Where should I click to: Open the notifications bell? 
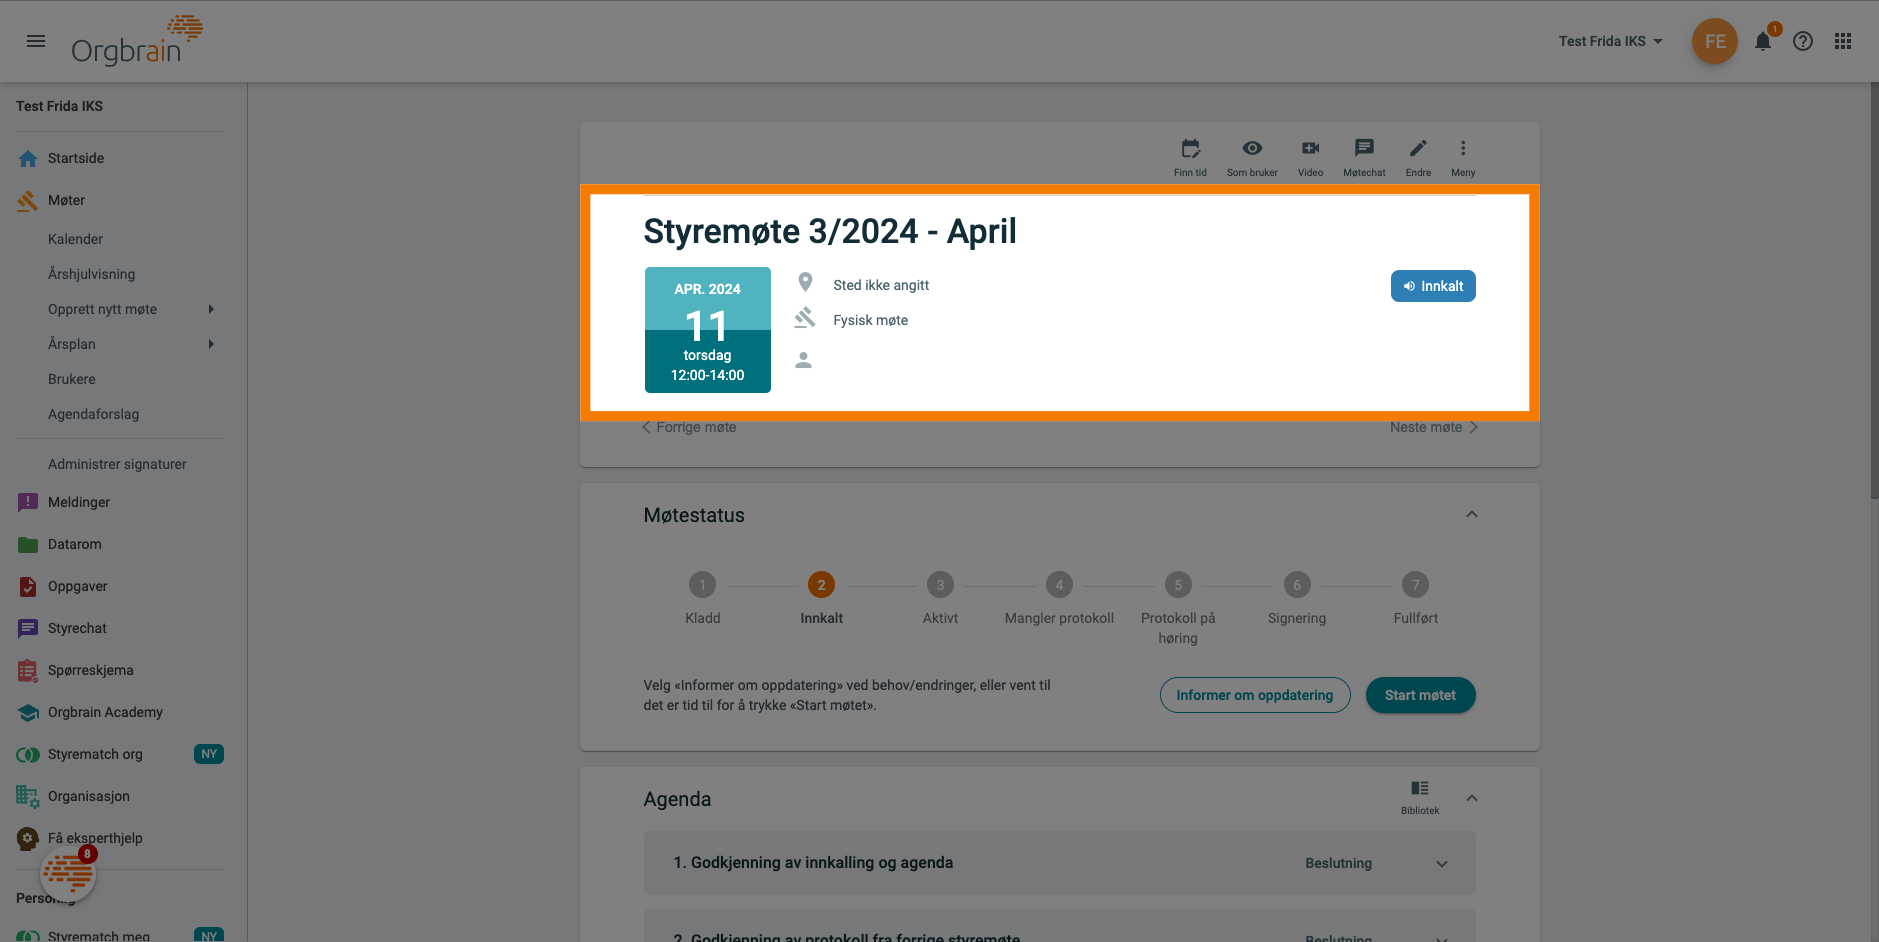click(x=1763, y=41)
